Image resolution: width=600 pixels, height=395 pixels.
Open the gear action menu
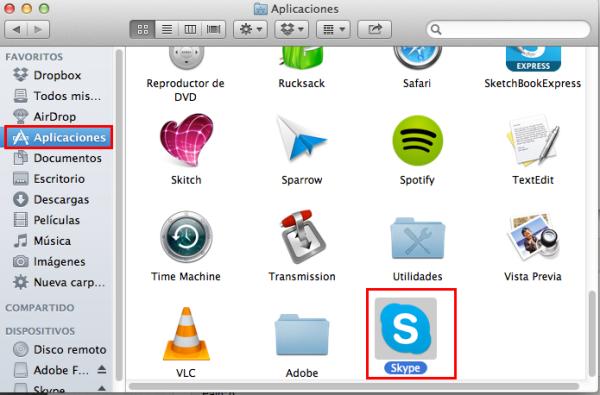pos(250,29)
